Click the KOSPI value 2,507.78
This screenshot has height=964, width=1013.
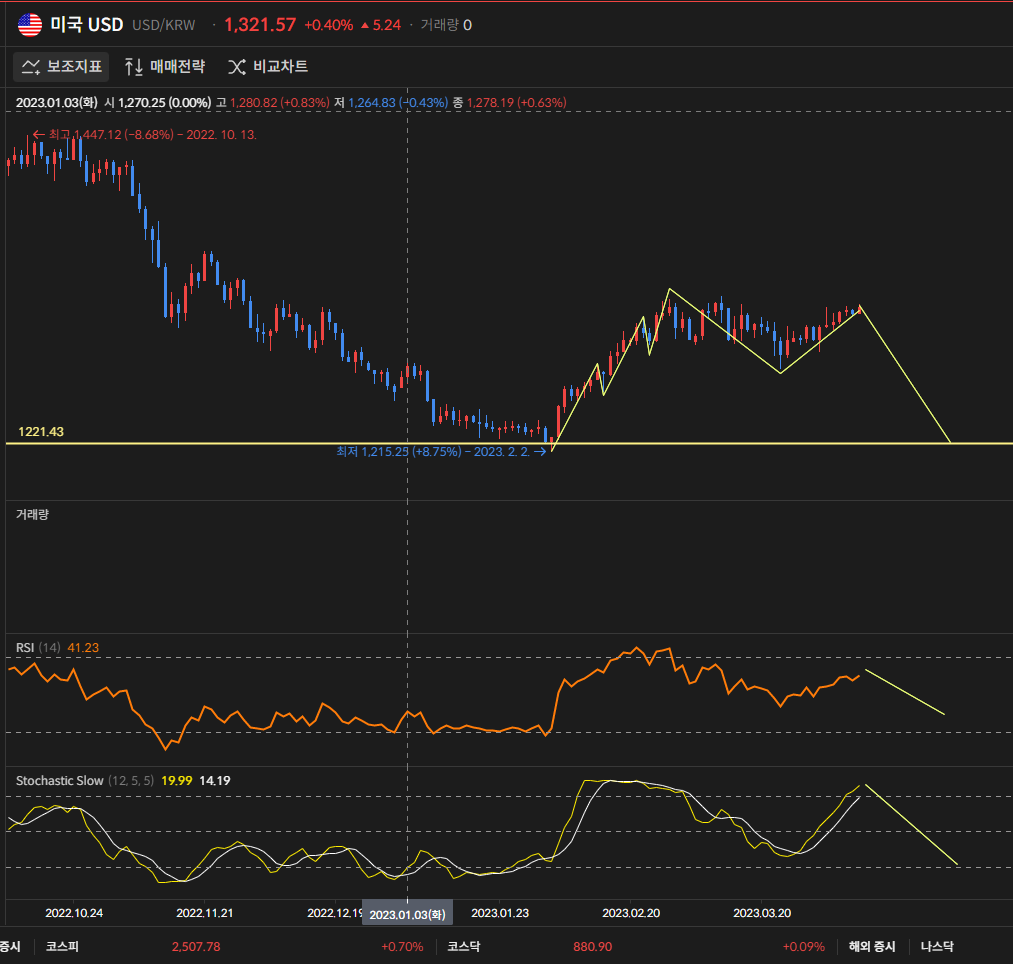[x=196, y=947]
